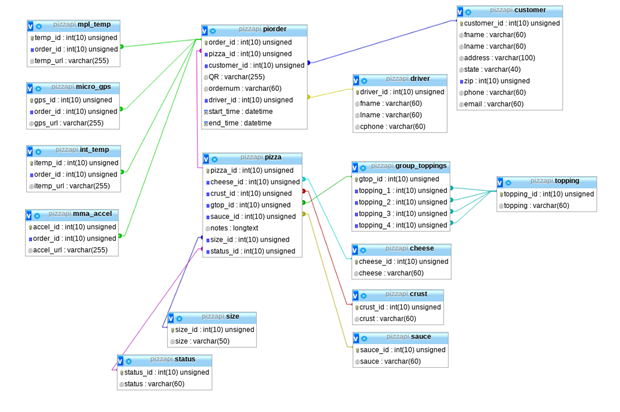Open the gear options icon on topping table
Viewport: 620px width, 412px height.
[x=508, y=183]
